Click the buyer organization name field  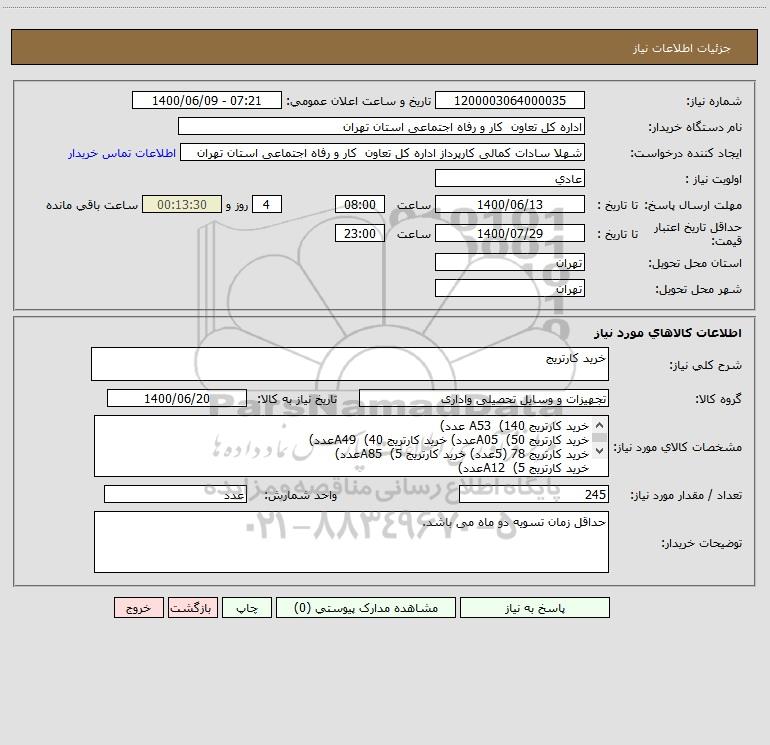tap(381, 126)
